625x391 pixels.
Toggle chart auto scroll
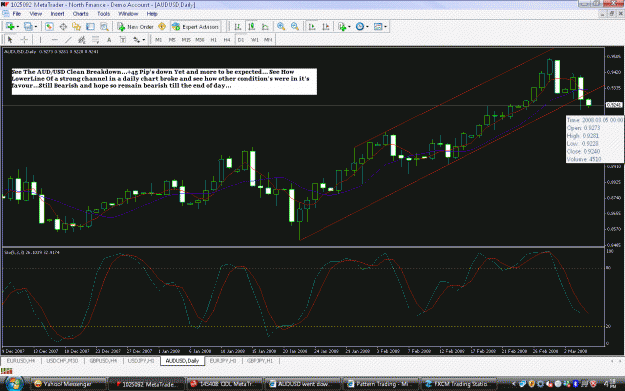tap(312, 27)
